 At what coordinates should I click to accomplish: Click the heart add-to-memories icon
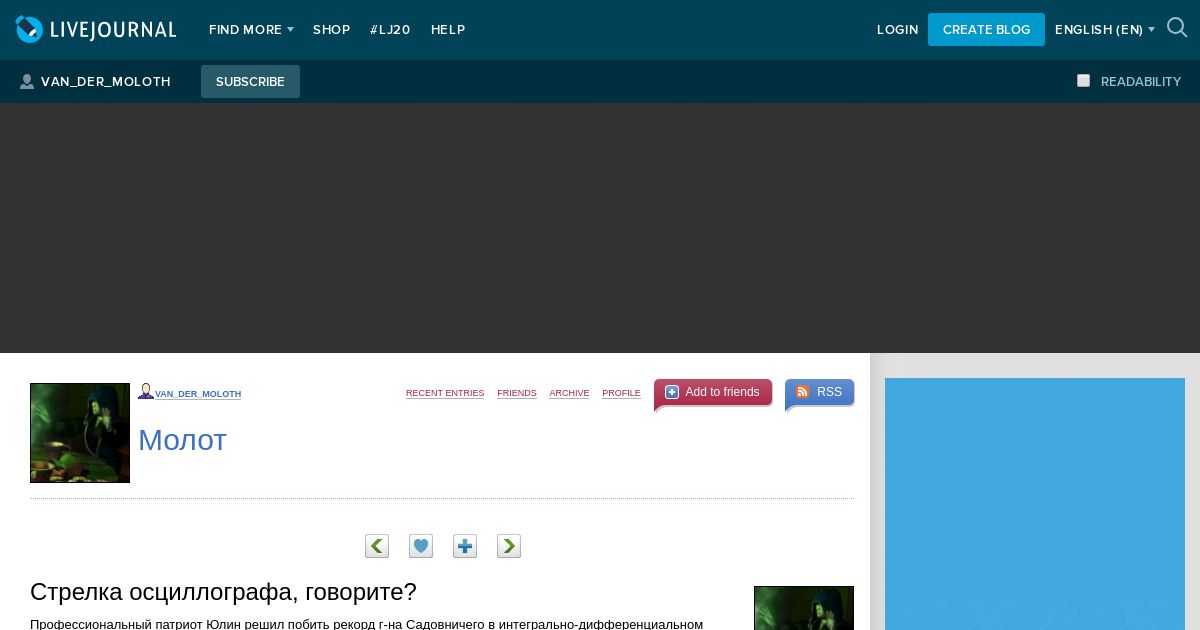(x=421, y=546)
